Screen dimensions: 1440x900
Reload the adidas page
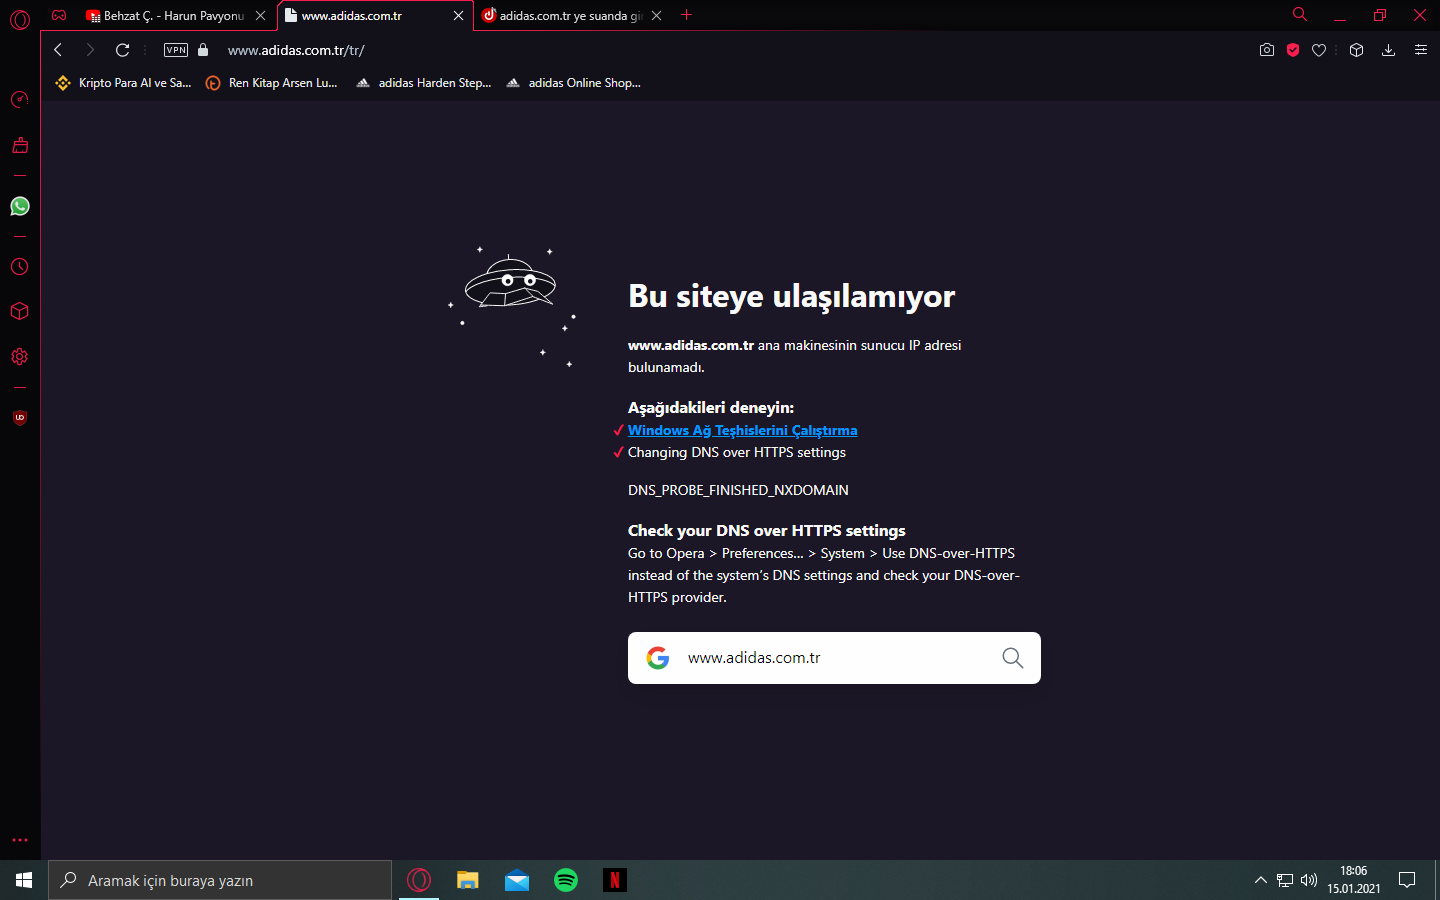pyautogui.click(x=123, y=50)
